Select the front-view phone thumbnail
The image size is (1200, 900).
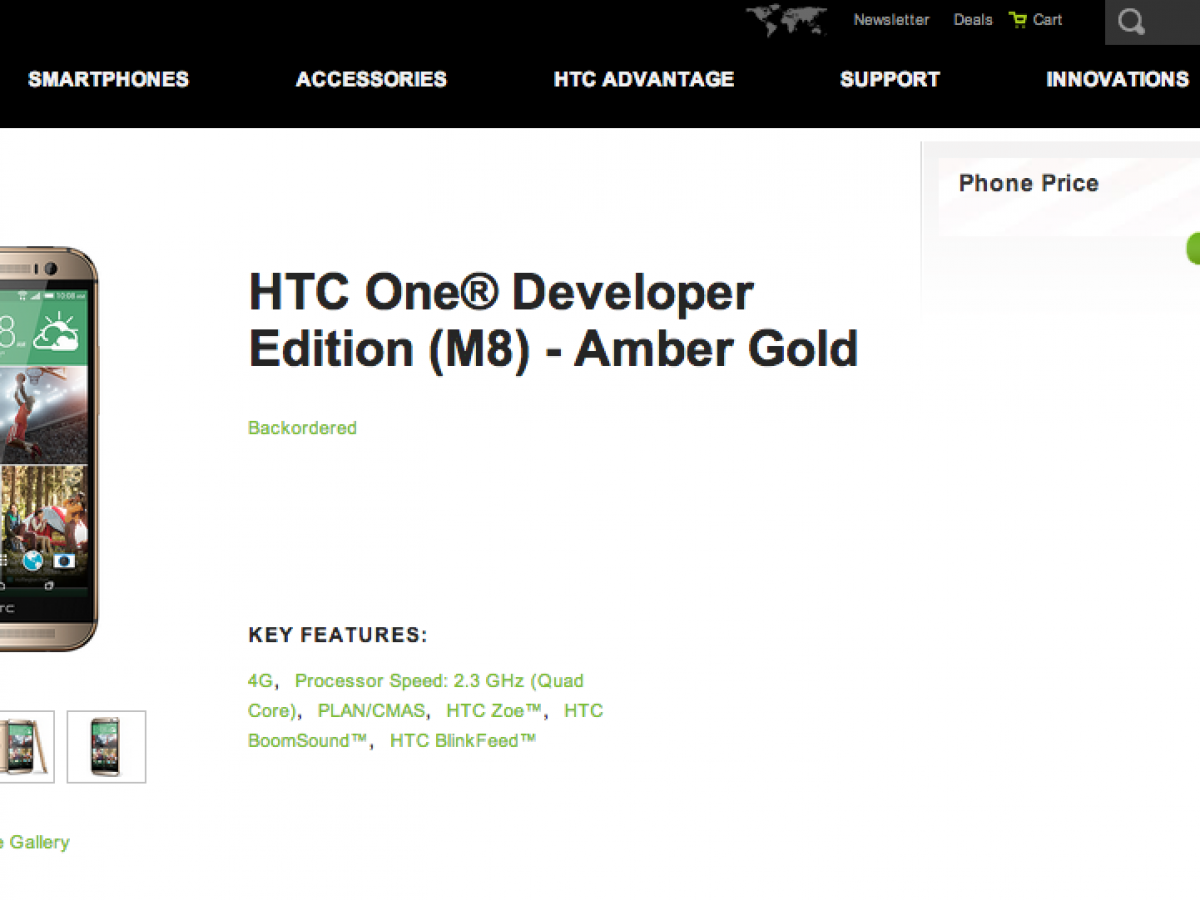click(x=106, y=746)
